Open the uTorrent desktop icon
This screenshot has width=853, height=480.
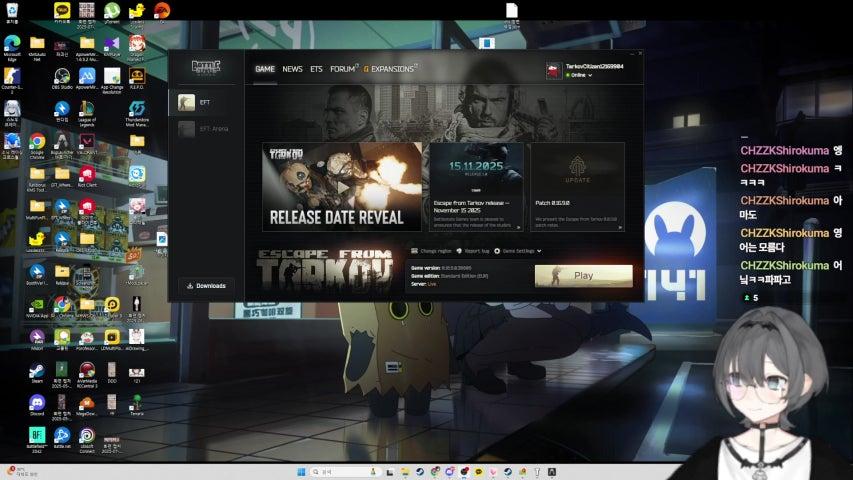tap(112, 13)
